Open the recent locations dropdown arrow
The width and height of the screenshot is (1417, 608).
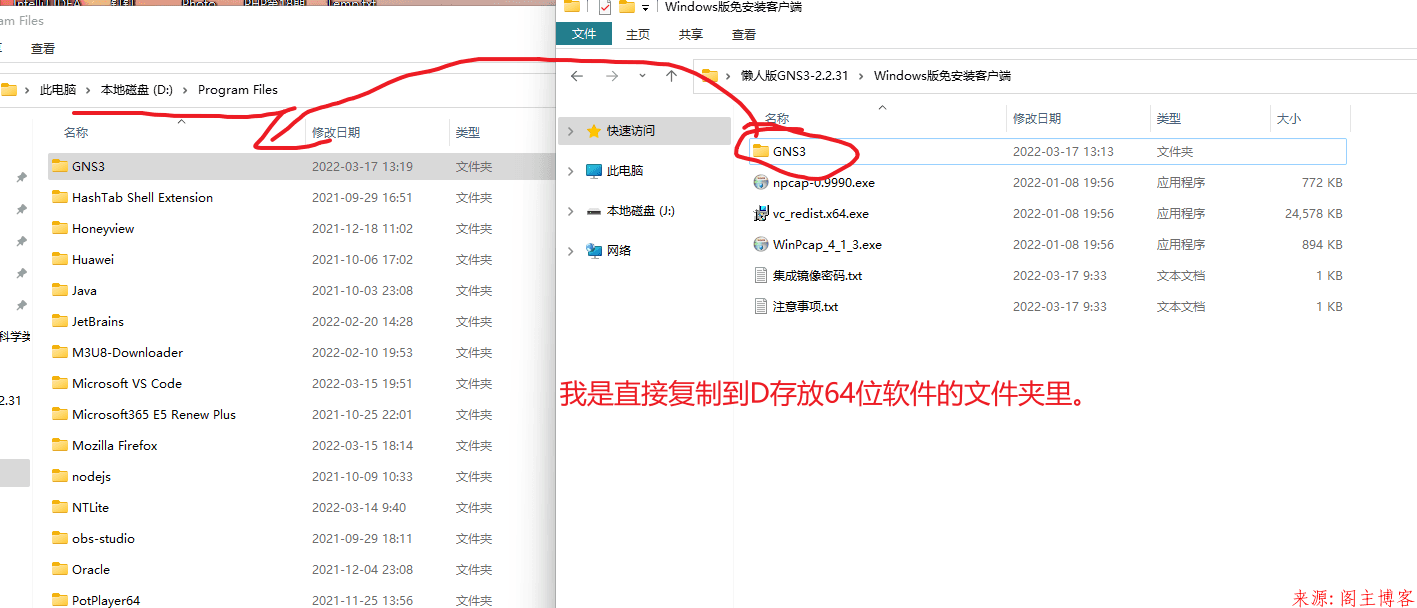pos(642,75)
